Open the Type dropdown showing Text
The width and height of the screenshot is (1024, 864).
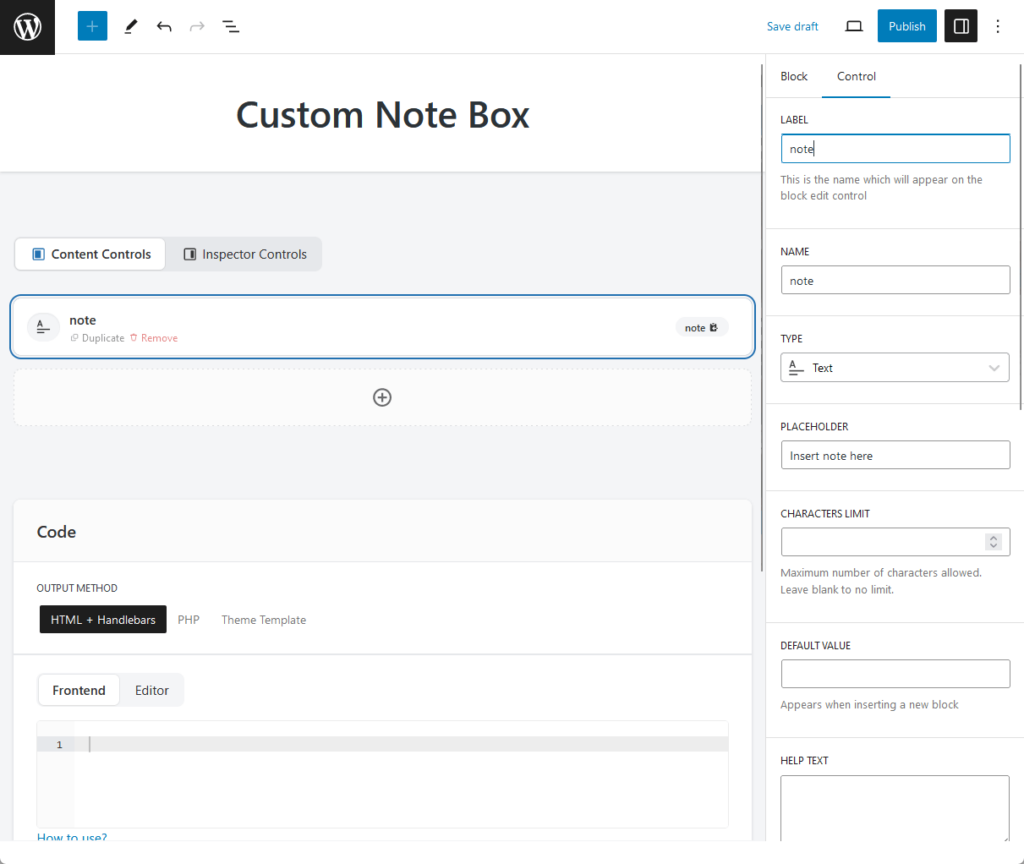click(895, 368)
